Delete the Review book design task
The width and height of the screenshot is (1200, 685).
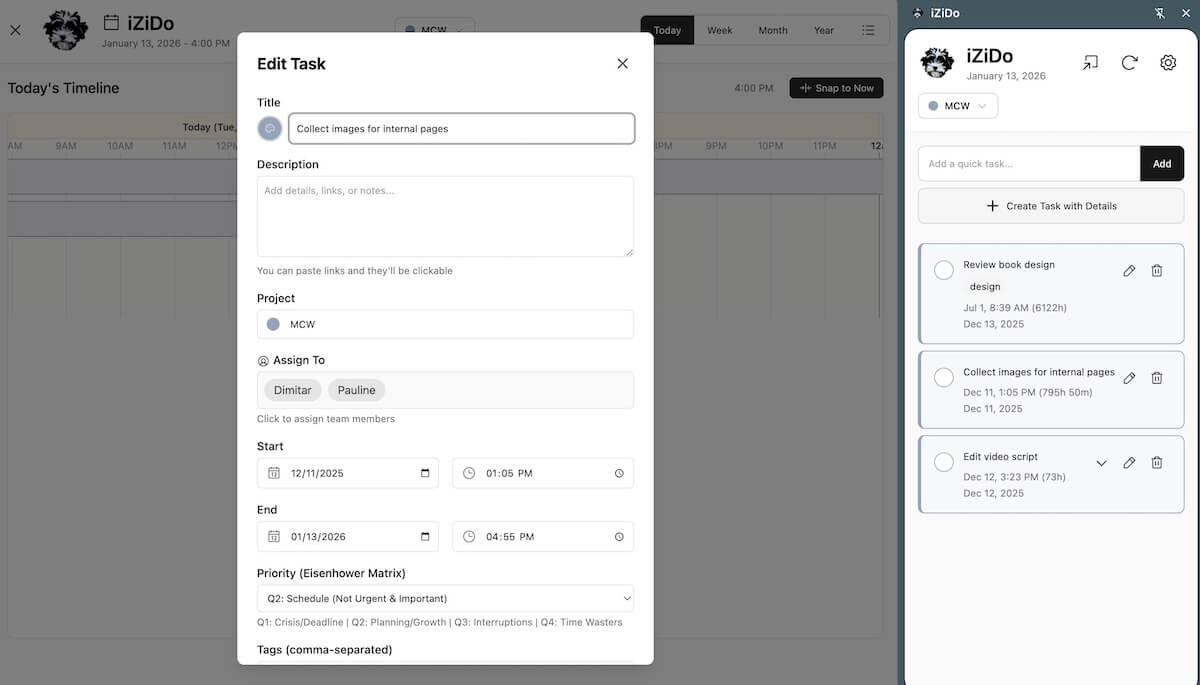[1157, 270]
